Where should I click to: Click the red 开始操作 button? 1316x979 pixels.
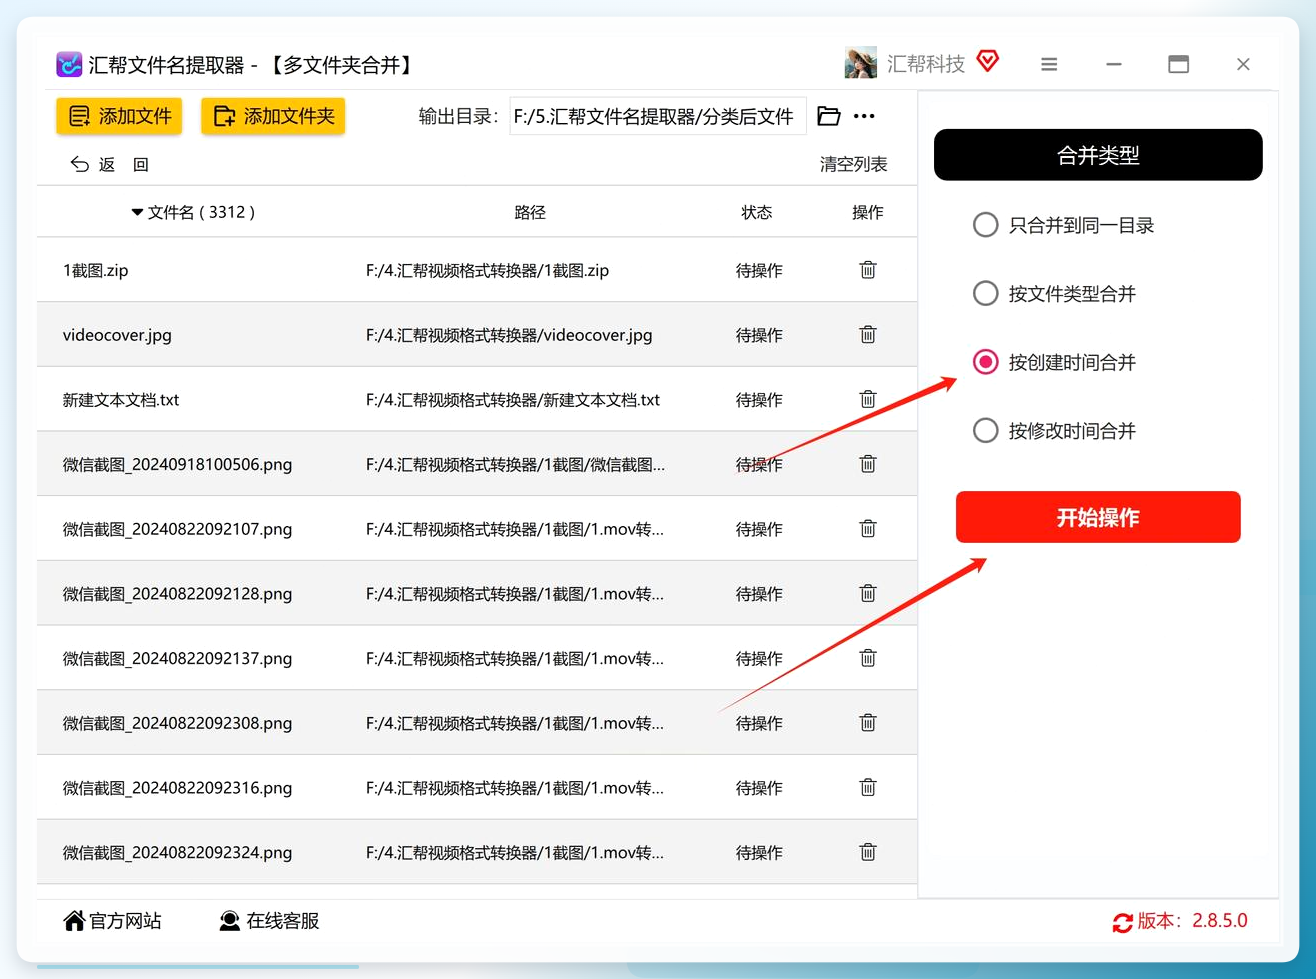[x=1098, y=517]
